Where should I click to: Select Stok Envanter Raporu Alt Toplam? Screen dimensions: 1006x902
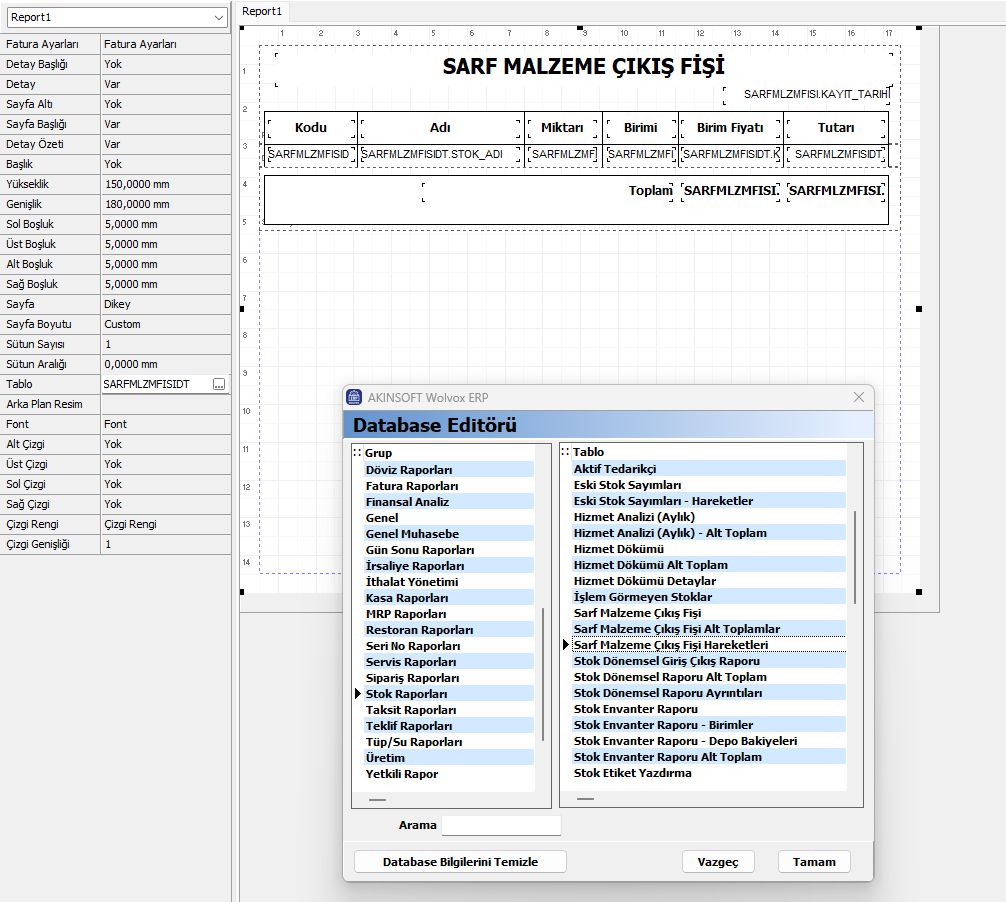tap(709, 757)
